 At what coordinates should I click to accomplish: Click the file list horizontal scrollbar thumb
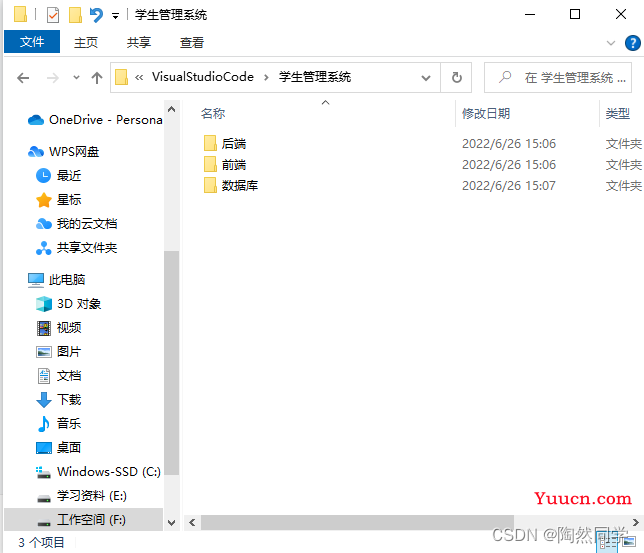(357, 523)
